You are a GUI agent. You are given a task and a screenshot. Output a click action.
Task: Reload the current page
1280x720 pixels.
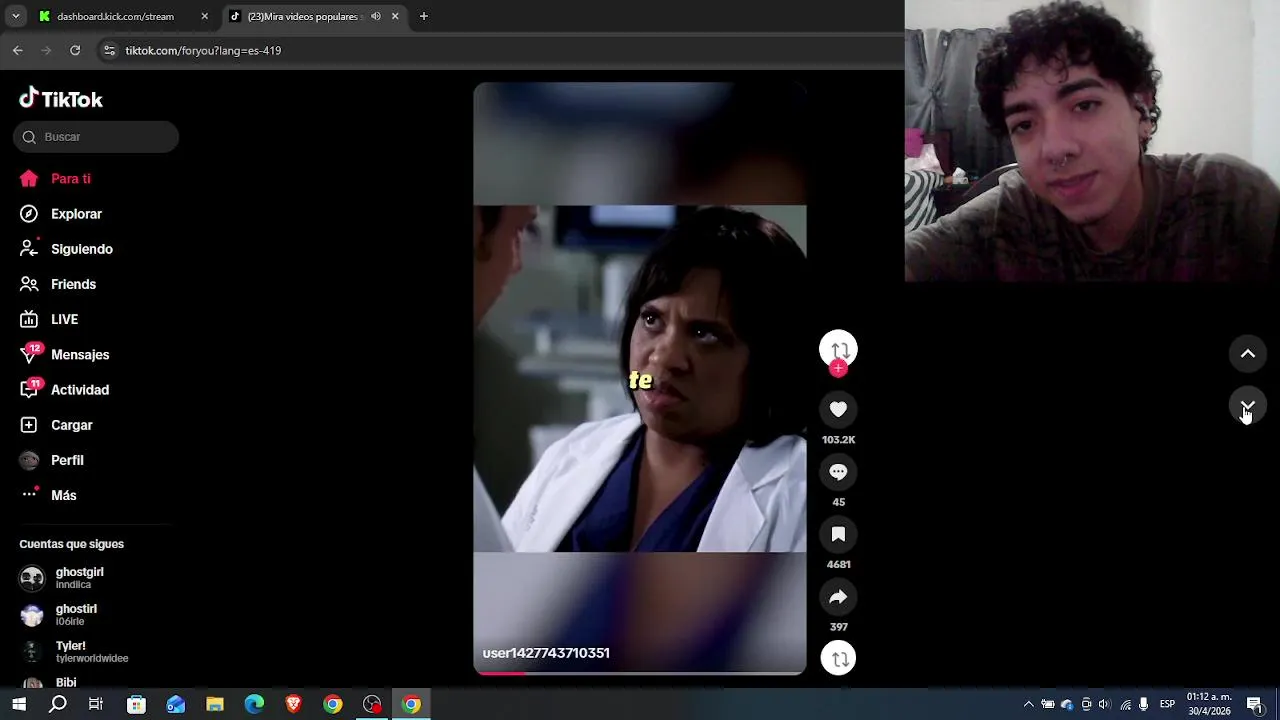click(75, 50)
